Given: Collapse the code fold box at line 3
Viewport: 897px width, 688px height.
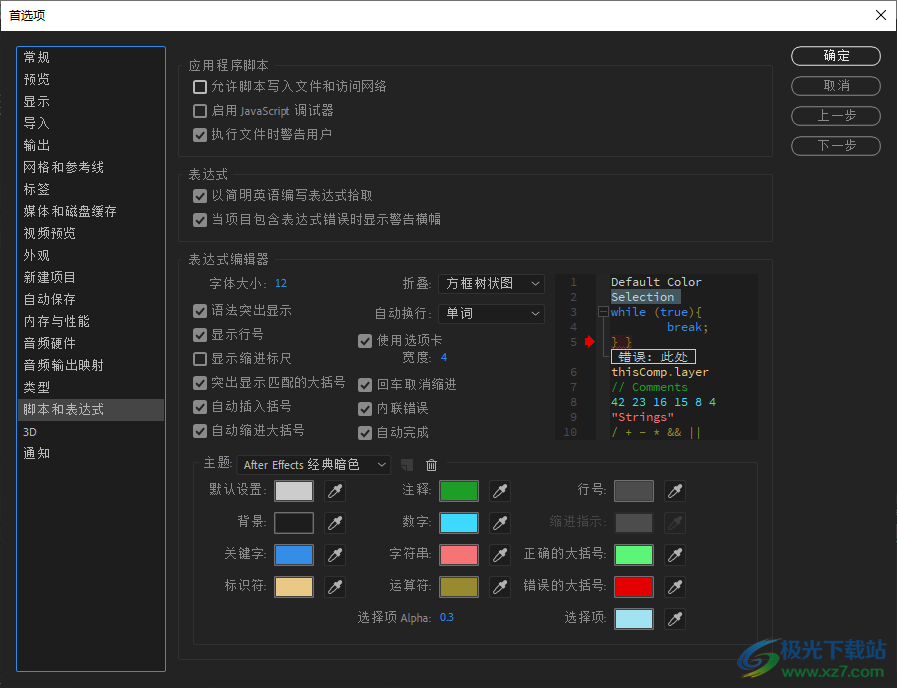Looking at the screenshot, I should pos(603,312).
